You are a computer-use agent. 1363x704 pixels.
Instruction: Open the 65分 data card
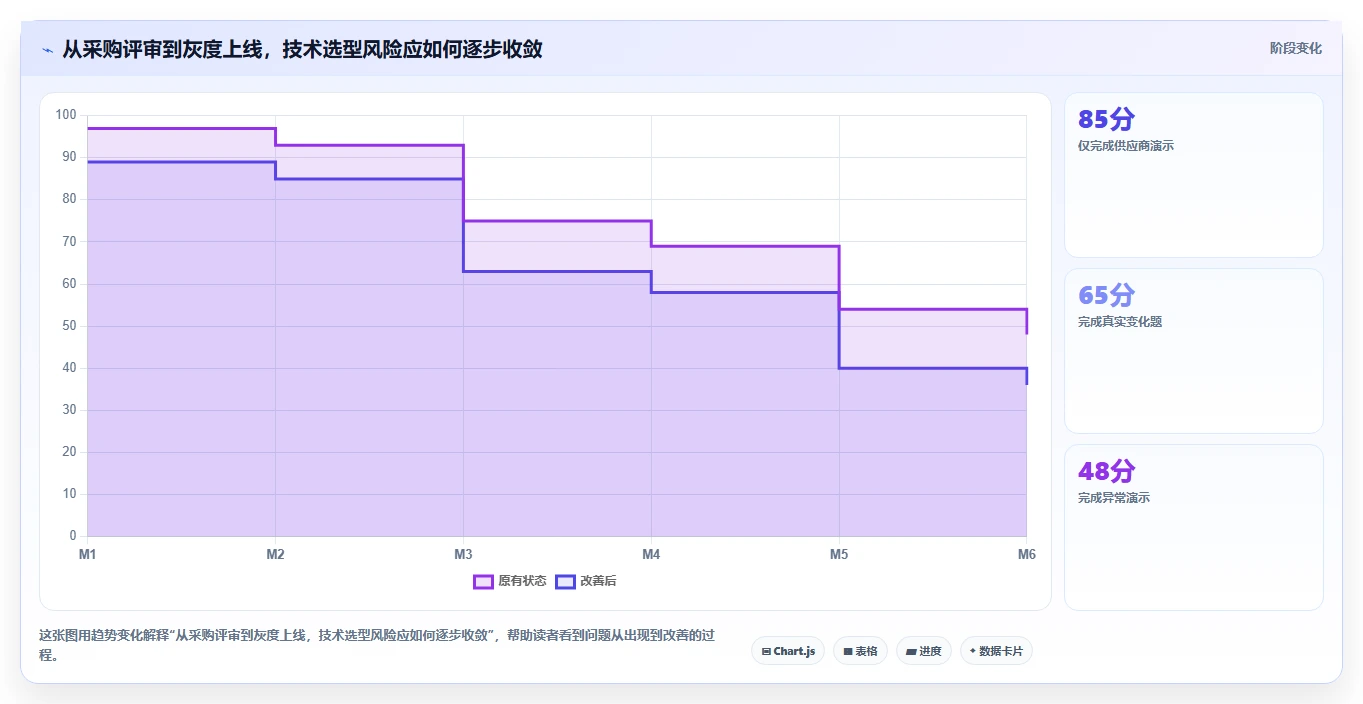(1194, 351)
